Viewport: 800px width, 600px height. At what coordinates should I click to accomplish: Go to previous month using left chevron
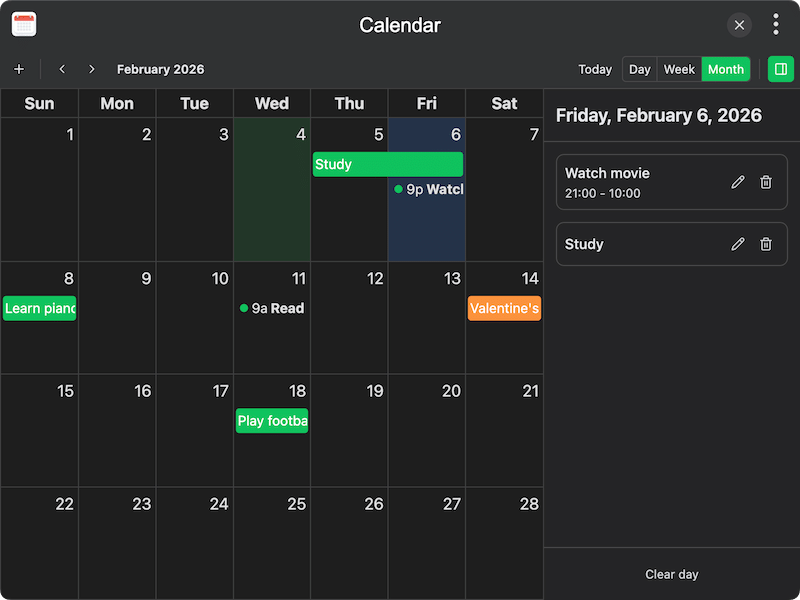click(x=62, y=69)
